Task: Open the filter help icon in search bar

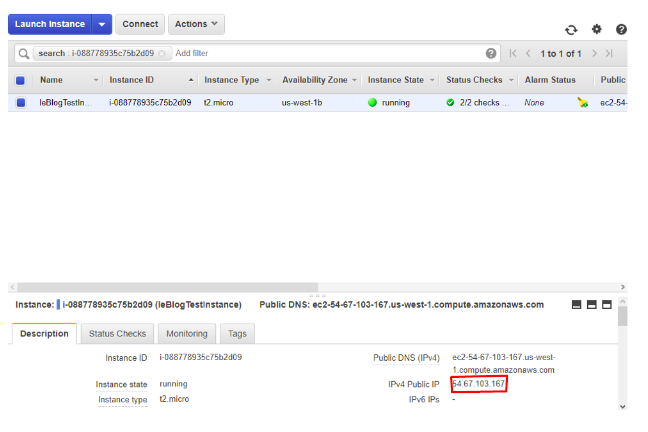Action: pos(491,53)
